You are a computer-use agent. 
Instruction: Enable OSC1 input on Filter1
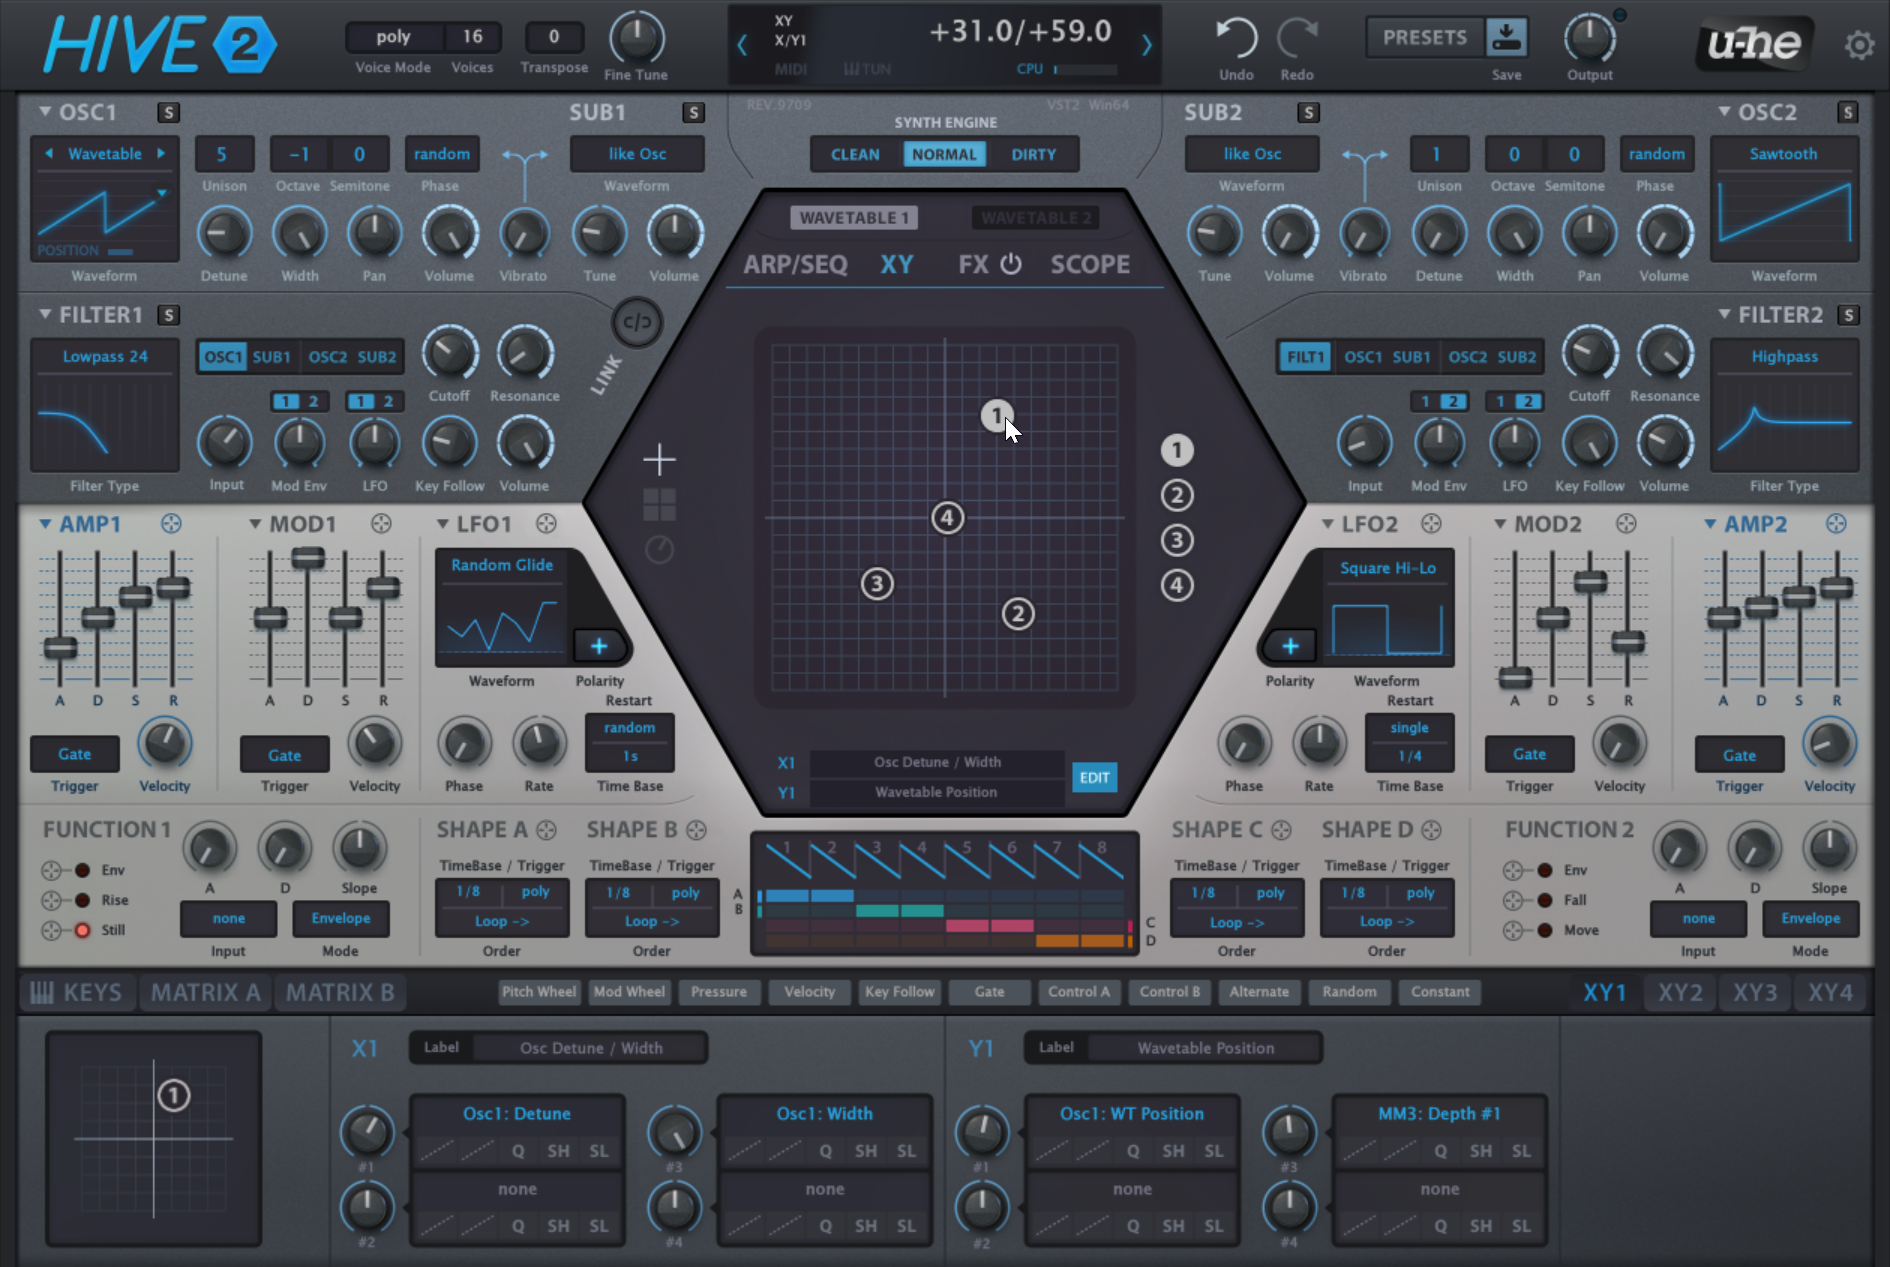coord(223,357)
